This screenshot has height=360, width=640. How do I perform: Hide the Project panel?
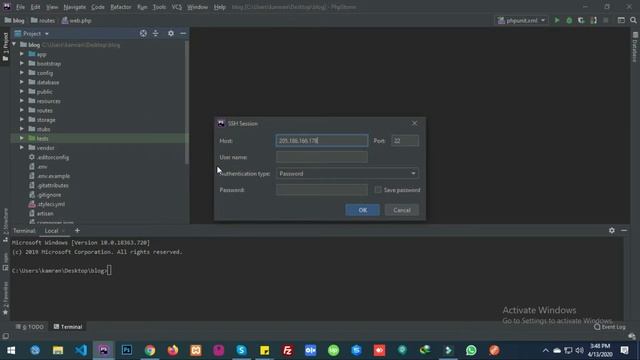pos(183,33)
